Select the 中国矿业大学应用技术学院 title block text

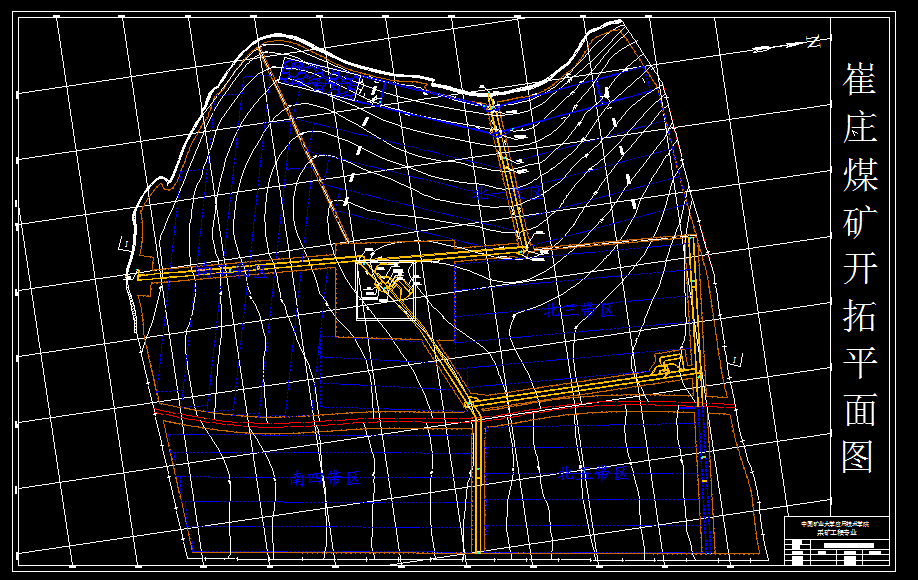click(835, 524)
